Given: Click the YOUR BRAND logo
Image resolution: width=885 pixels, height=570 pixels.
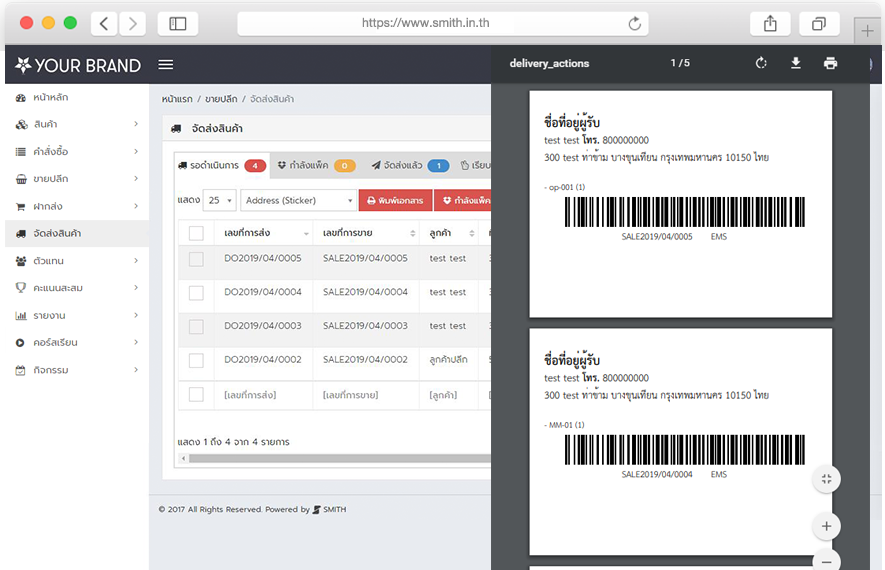Looking at the screenshot, I should [x=78, y=65].
